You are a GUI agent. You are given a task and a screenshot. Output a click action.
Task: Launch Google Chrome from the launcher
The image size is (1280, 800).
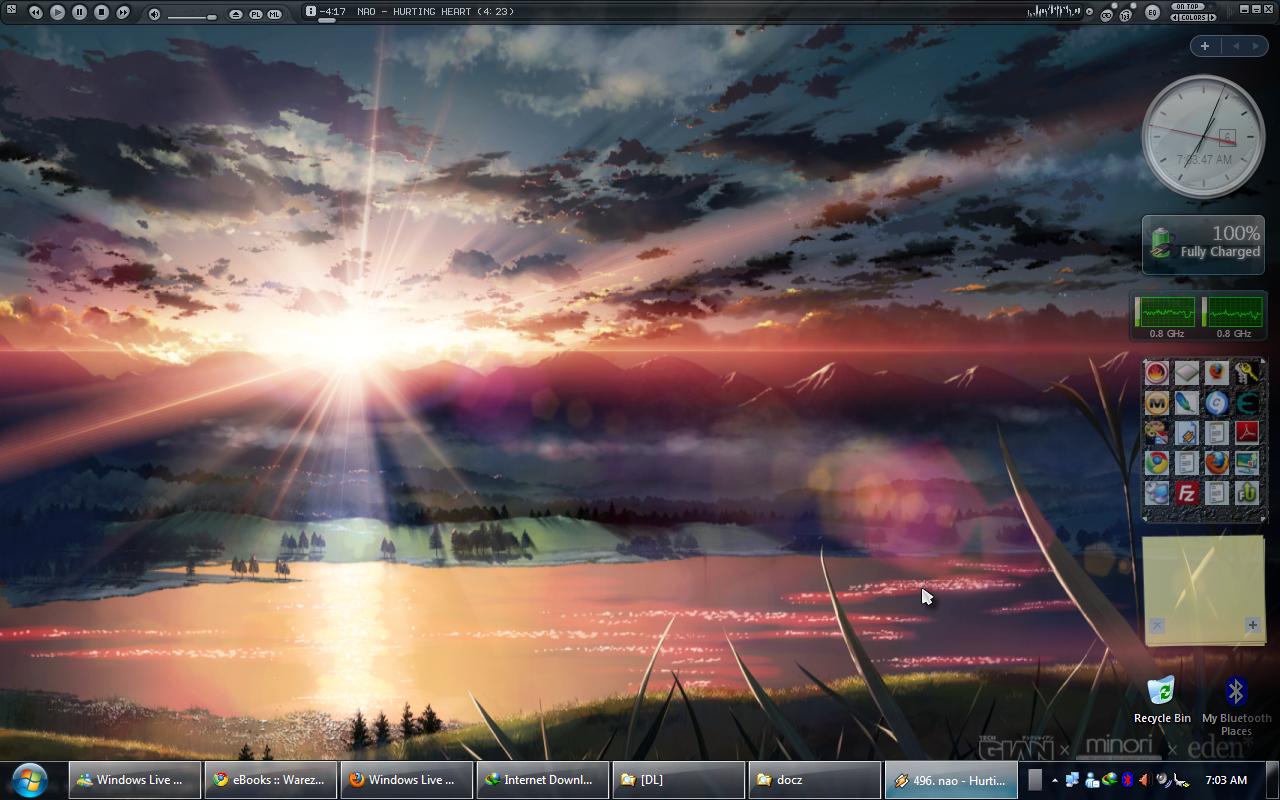coord(1157,463)
